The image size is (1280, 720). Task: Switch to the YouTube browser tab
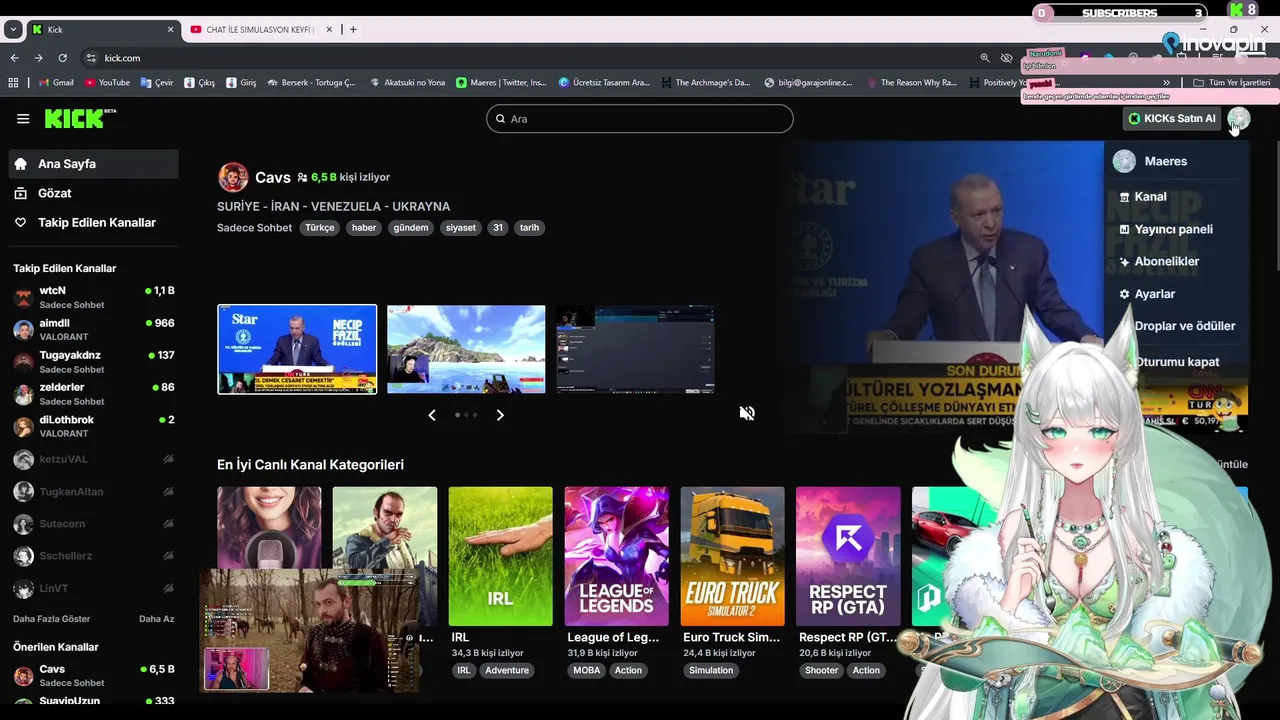tap(260, 29)
